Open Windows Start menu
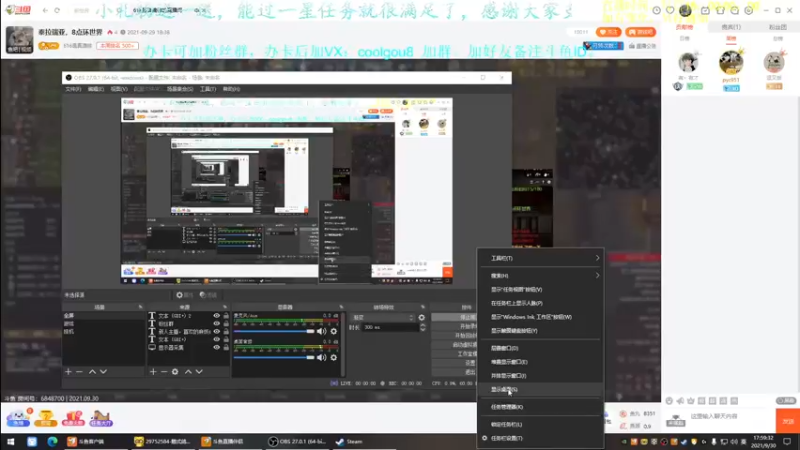Viewport: 800px width, 450px height. point(11,442)
